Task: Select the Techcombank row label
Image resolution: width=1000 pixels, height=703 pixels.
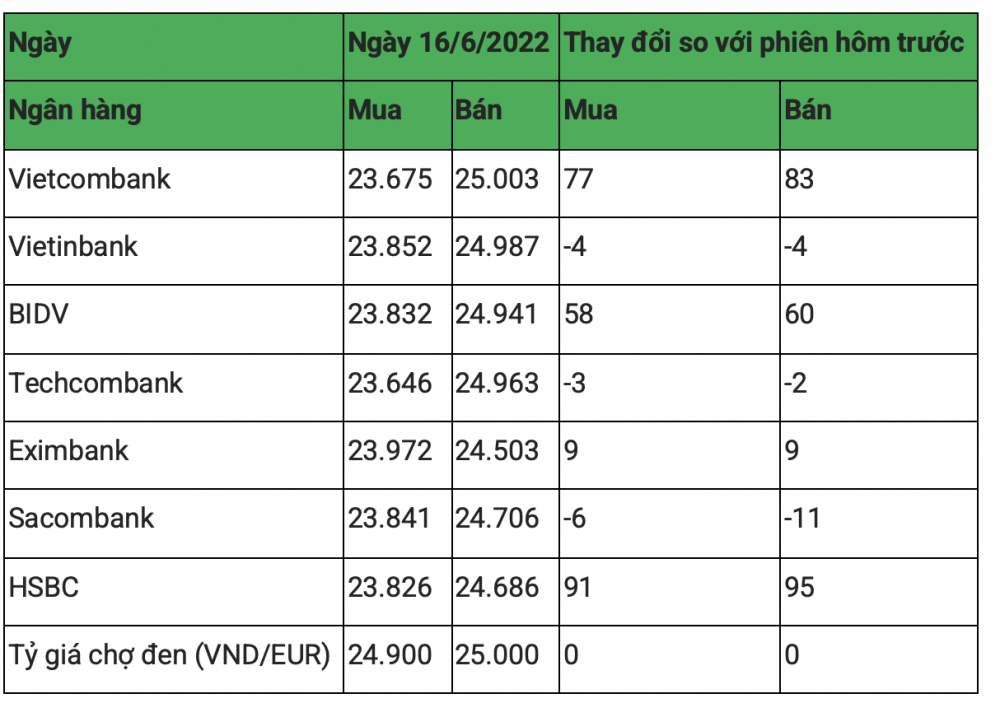Action: pyautogui.click(x=96, y=383)
